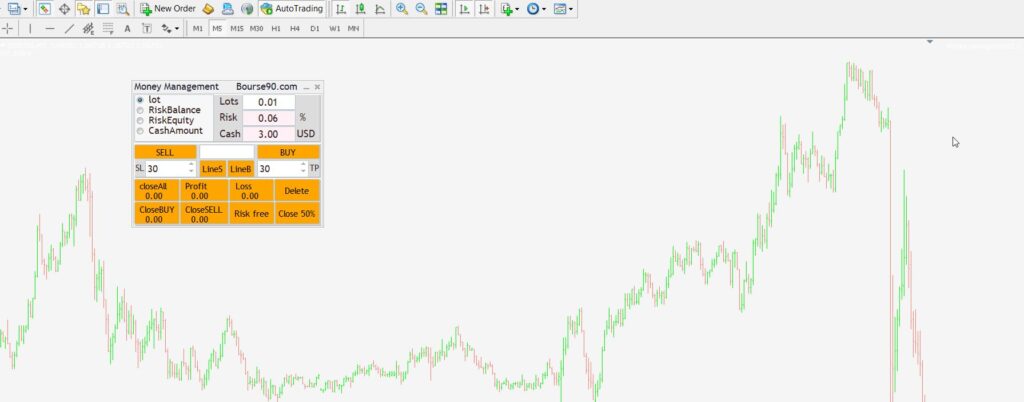The image size is (1024, 402).
Task: Click the Cash field showing 3.00
Action: 268,134
